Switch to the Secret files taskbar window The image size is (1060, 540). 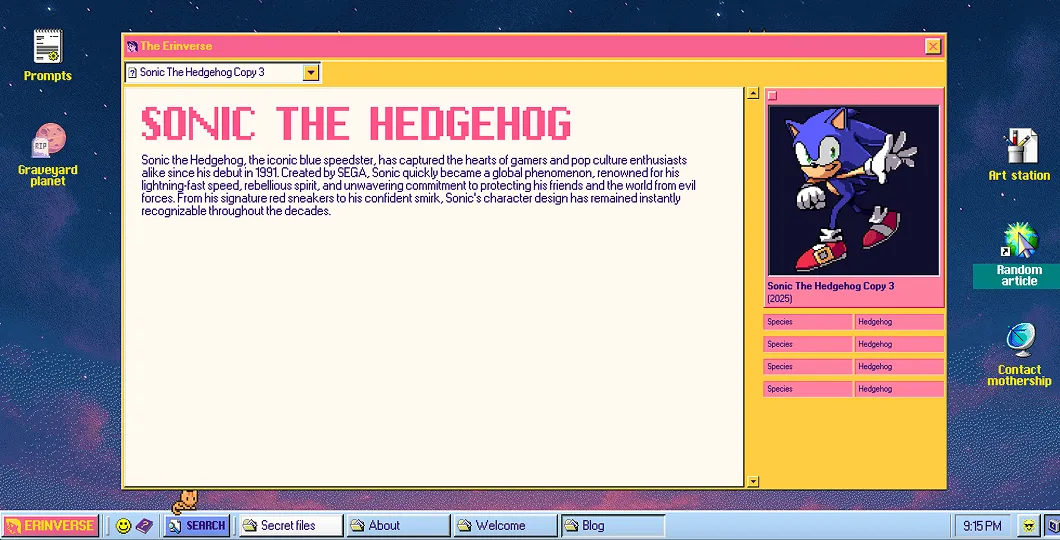point(291,525)
